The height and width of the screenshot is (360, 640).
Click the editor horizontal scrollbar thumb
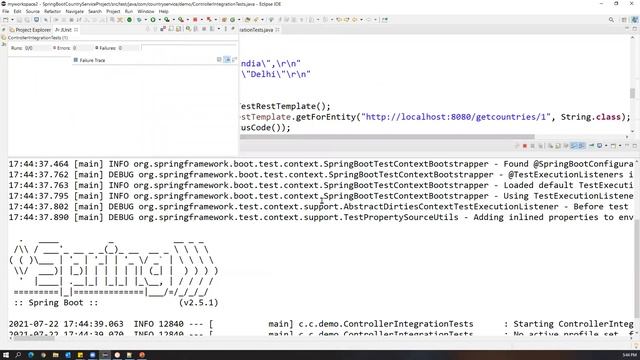tap(387, 137)
